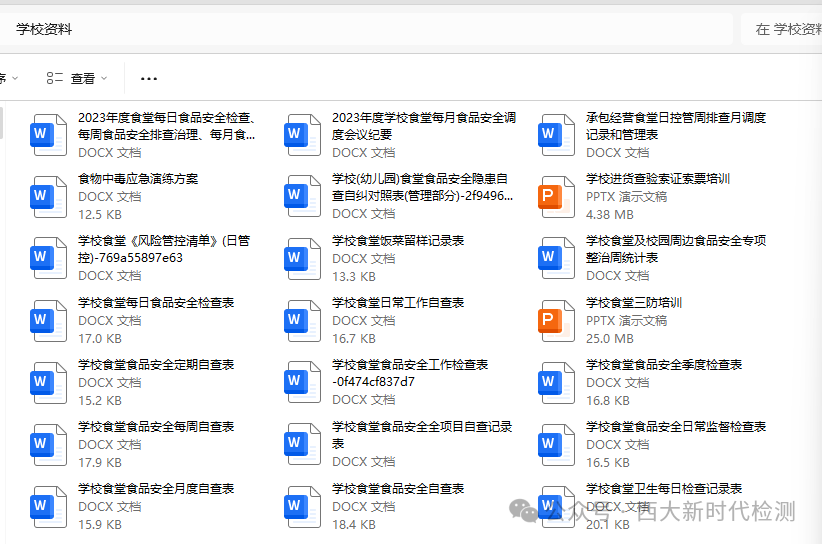Click the 在 学校资料 search box
Screen dimensions: 822x544
(782, 29)
